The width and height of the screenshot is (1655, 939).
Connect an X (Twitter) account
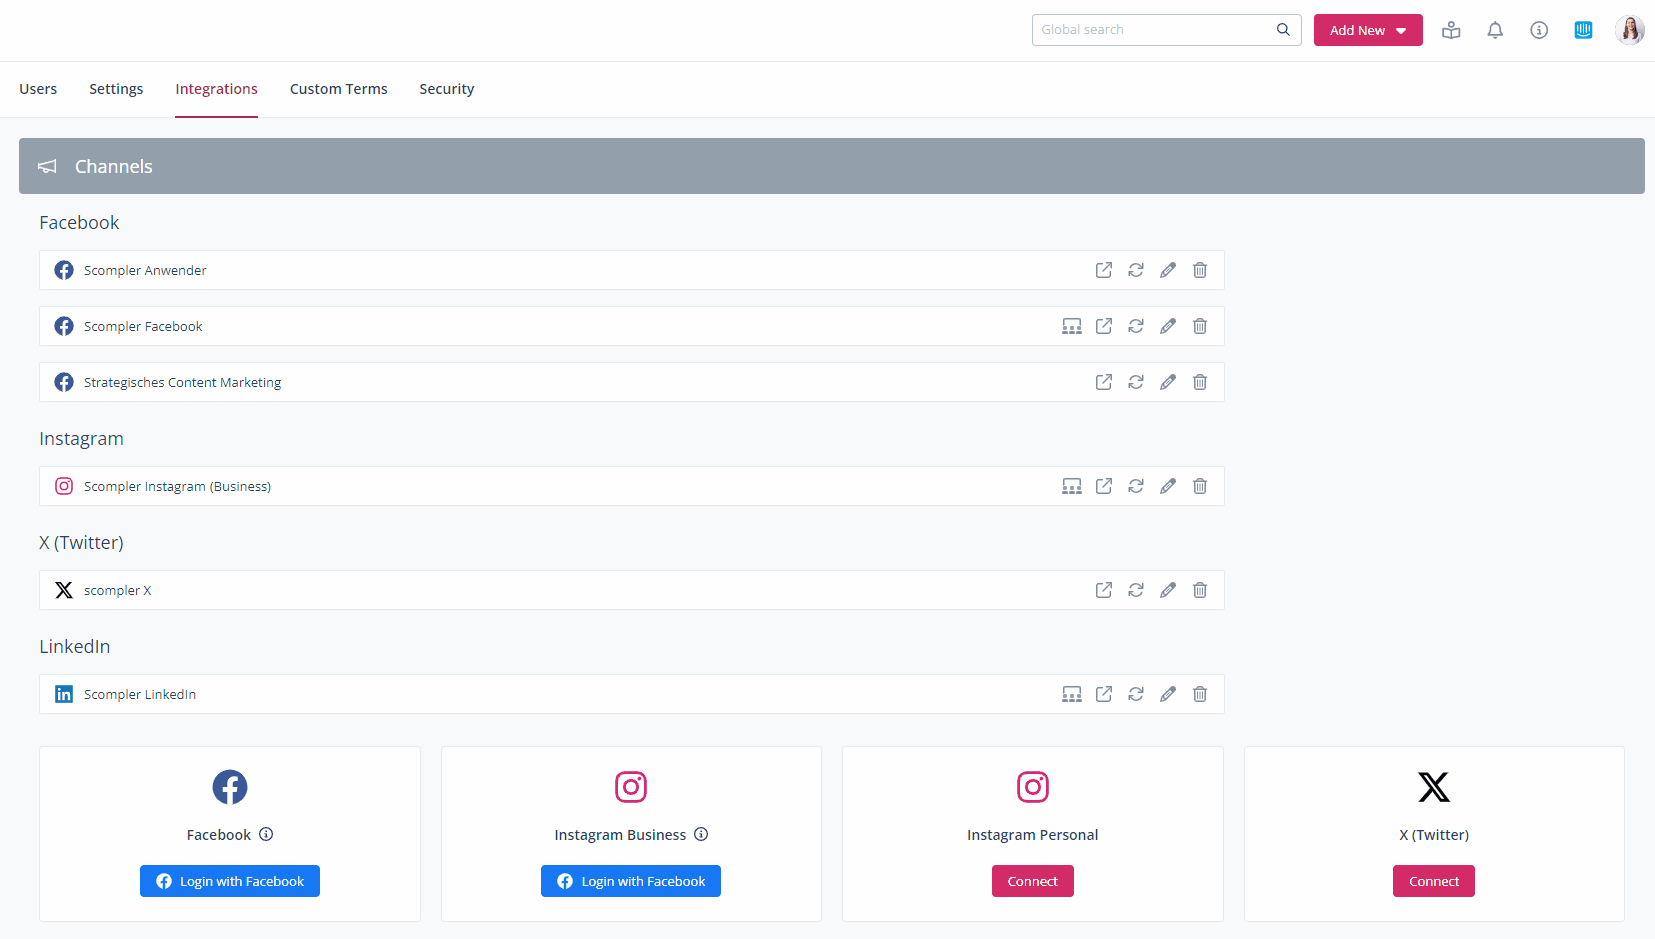pos(1433,881)
